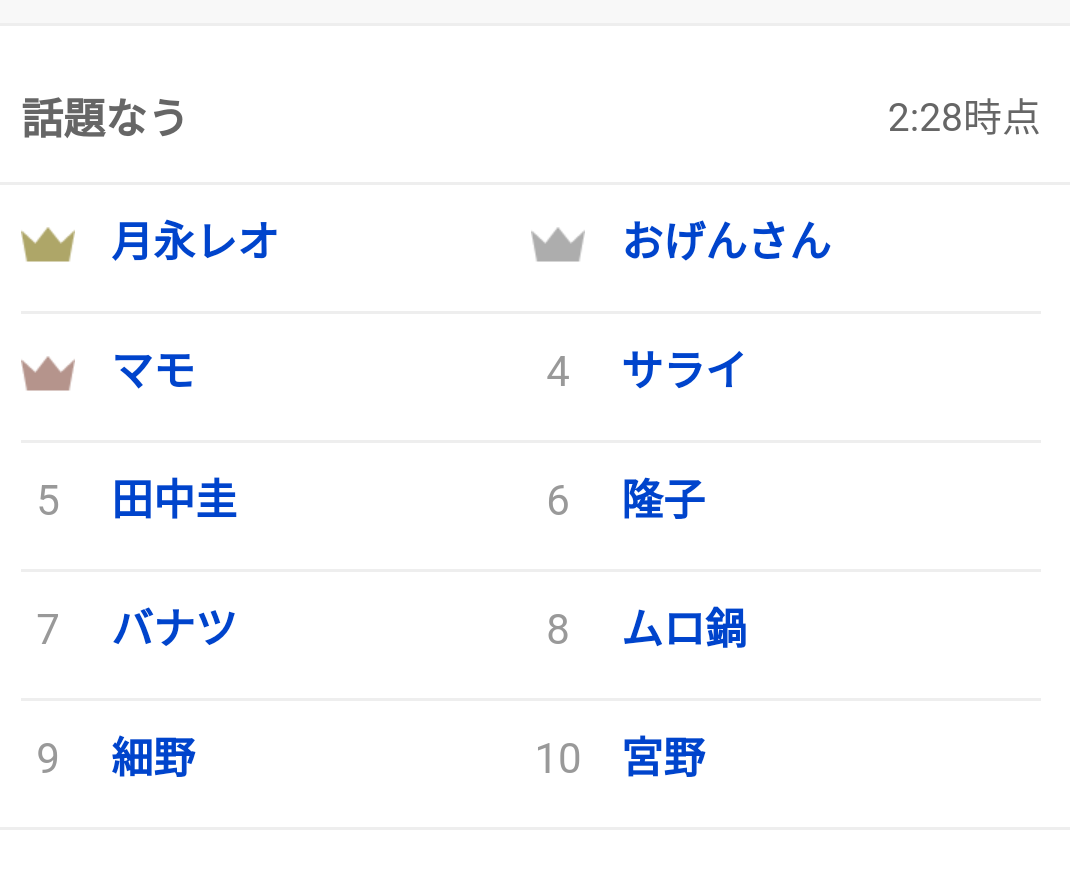Click the rank number 4 beside サライ
Screen dimensions: 1070x869
(x=558, y=372)
